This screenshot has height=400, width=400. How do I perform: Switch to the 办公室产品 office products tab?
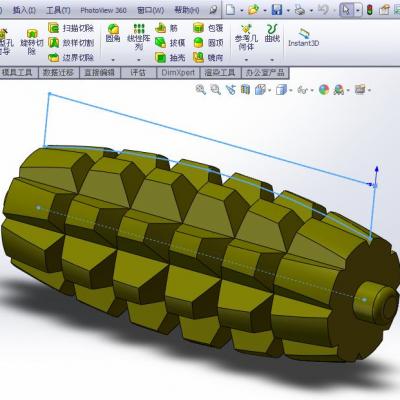pyautogui.click(x=265, y=73)
